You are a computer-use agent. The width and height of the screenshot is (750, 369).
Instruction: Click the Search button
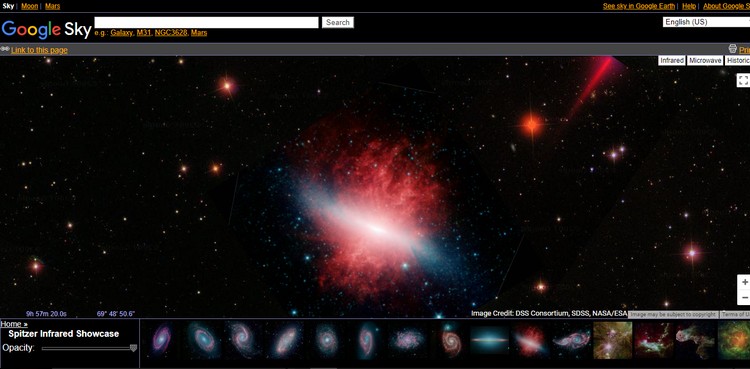pyautogui.click(x=338, y=22)
